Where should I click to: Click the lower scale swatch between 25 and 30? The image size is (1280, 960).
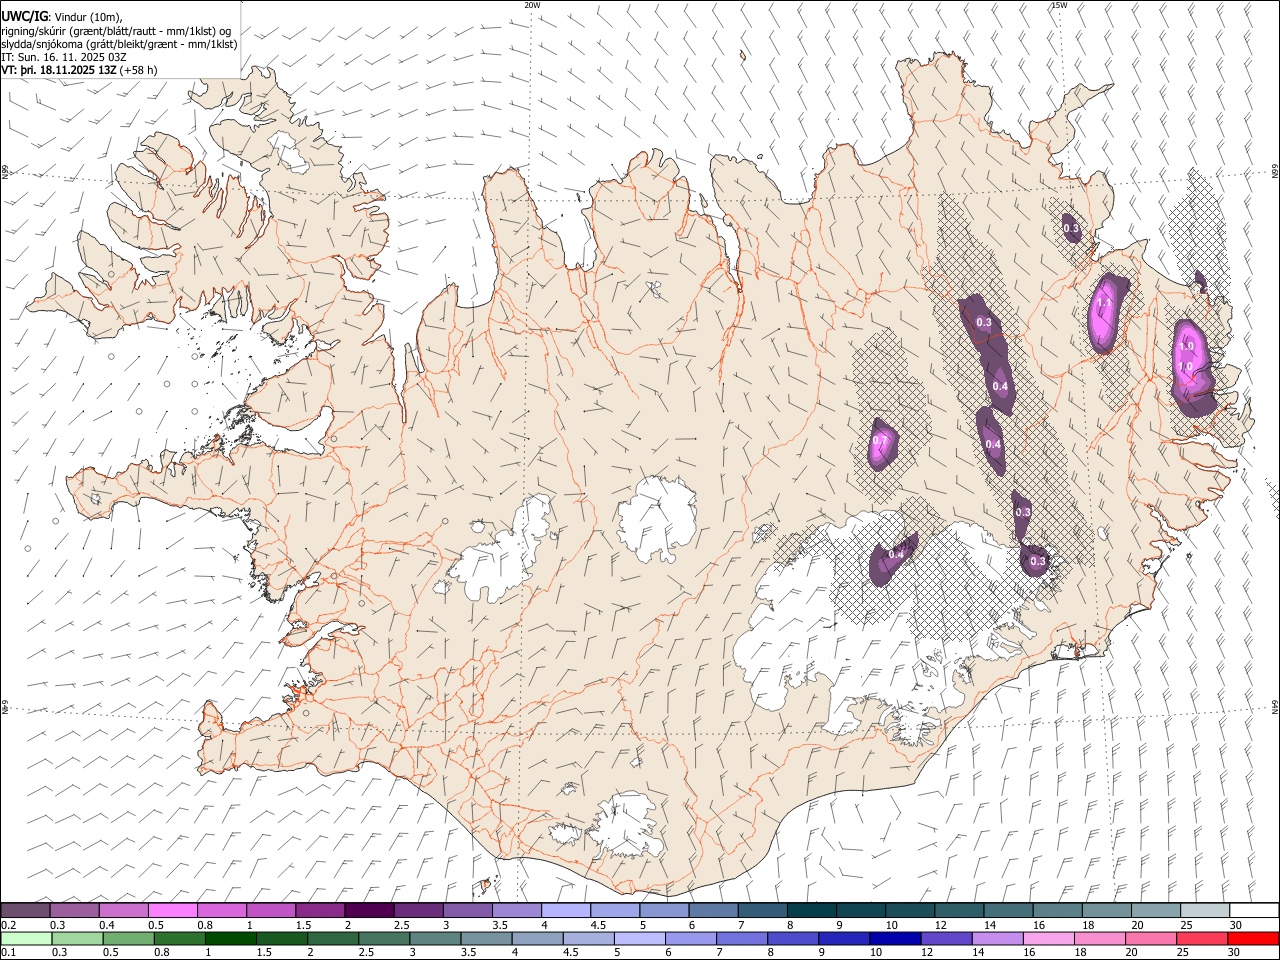[1200, 938]
